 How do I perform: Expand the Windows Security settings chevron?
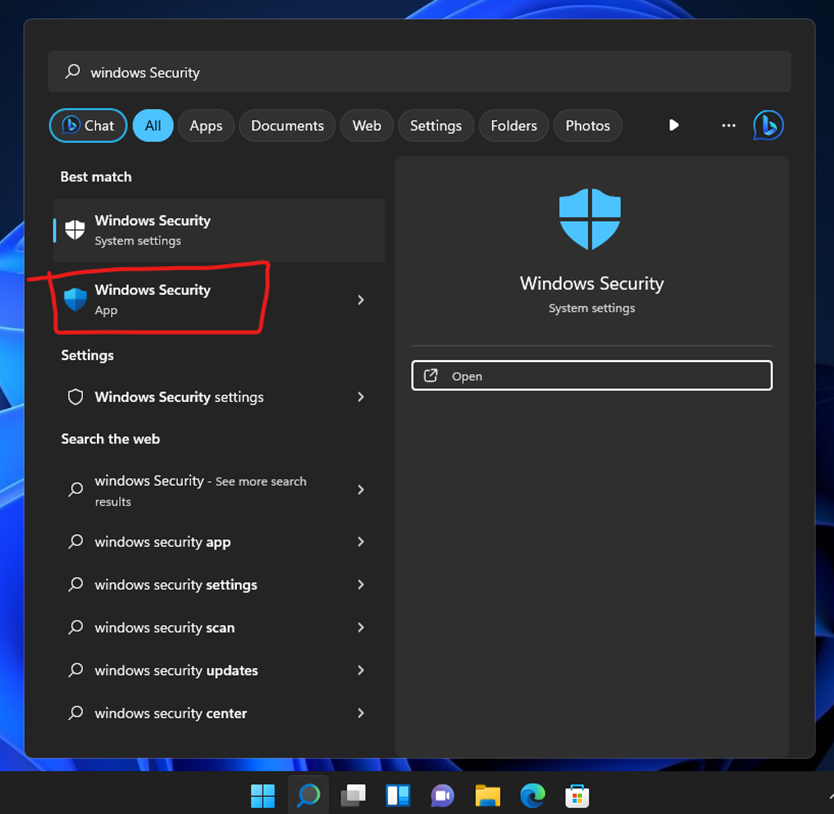(361, 397)
